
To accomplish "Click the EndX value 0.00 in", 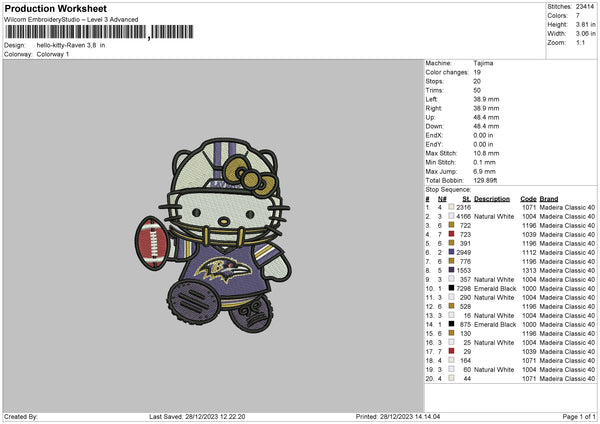I will pos(483,135).
